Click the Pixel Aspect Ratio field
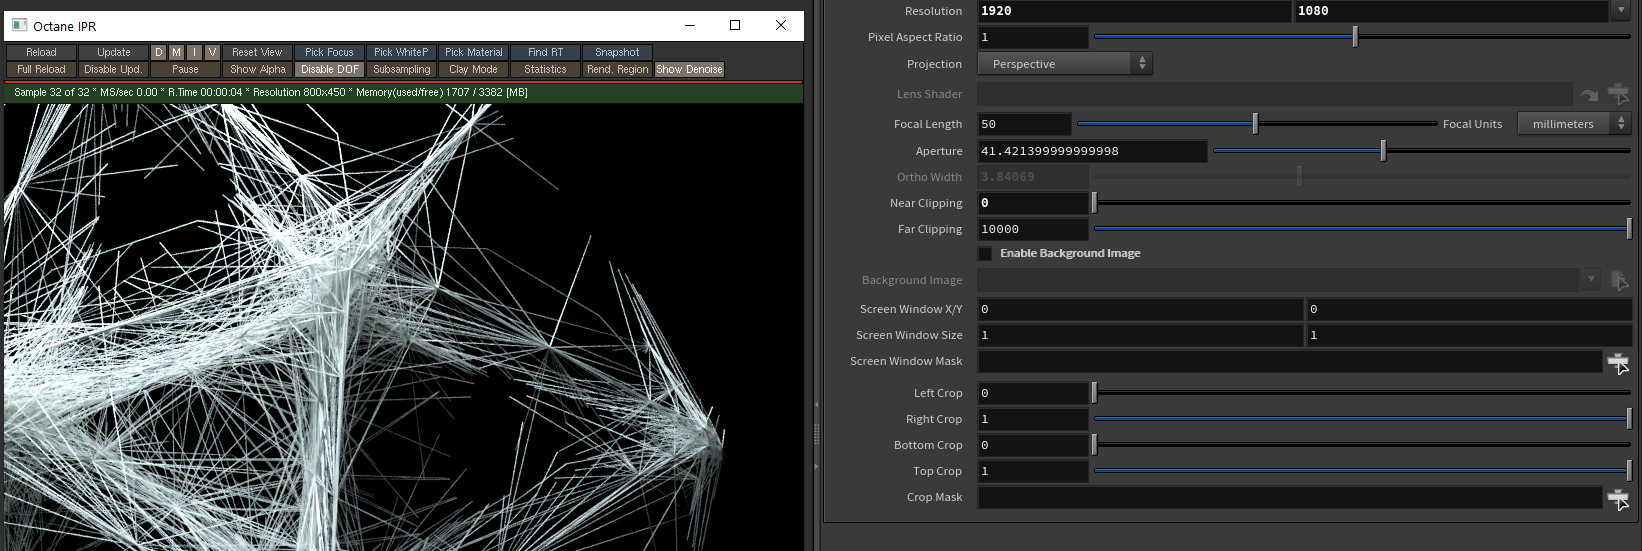1642x551 pixels. [1033, 37]
